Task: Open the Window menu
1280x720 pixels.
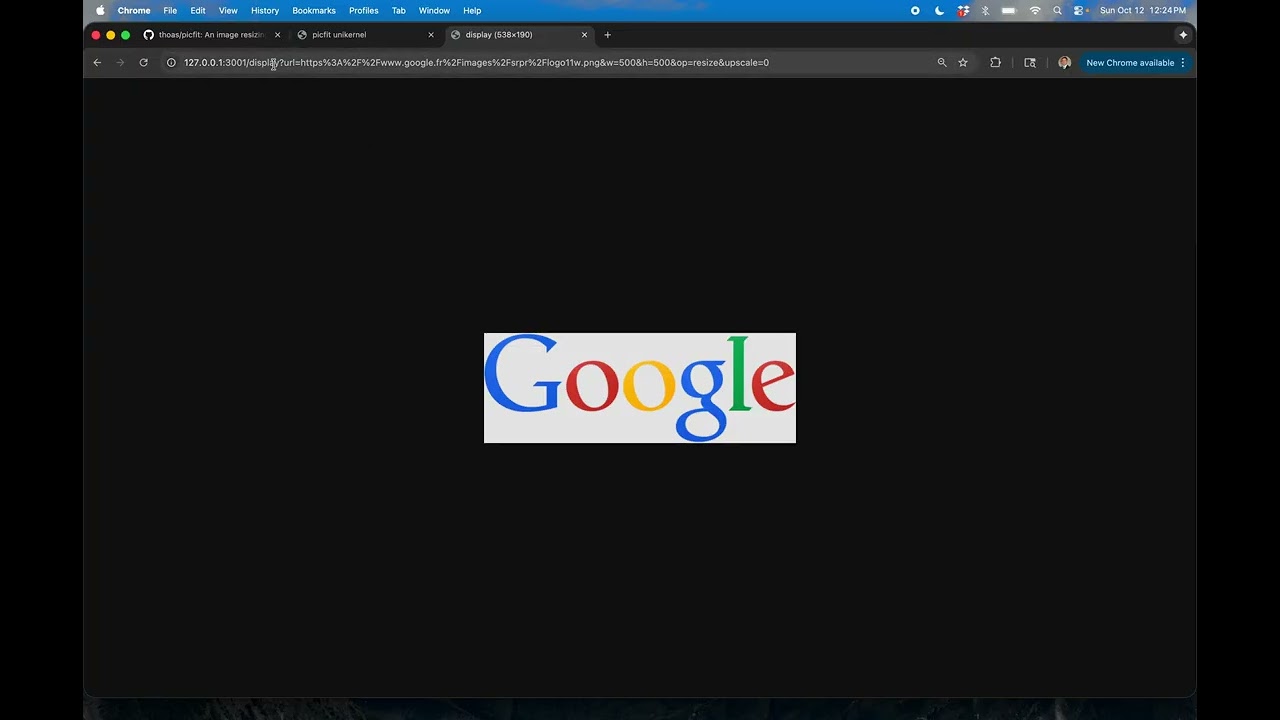Action: tap(434, 11)
